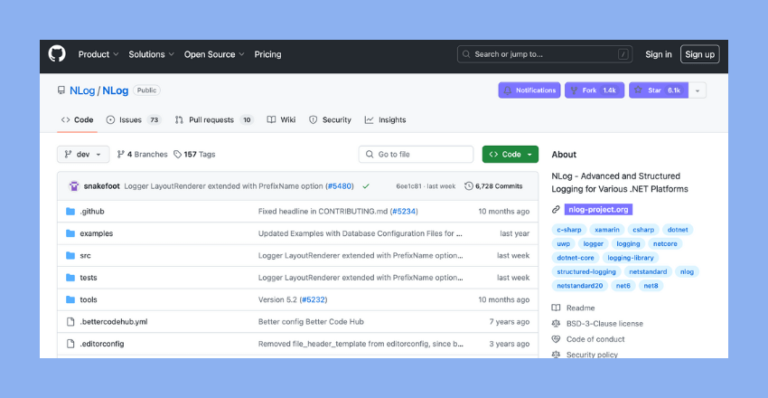The height and width of the screenshot is (398, 768).
Task: Click the snakefoot avatar icon
Action: (x=74, y=186)
